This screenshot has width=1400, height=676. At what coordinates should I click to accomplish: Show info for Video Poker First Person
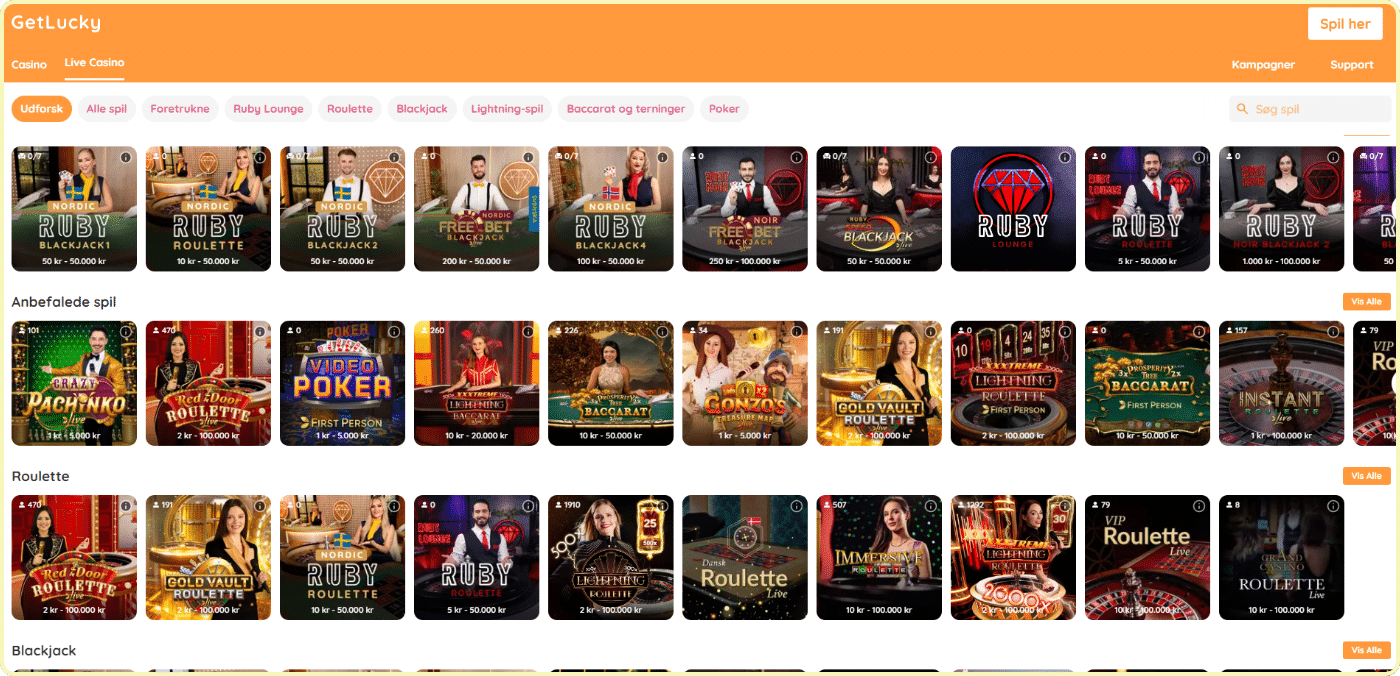click(394, 331)
